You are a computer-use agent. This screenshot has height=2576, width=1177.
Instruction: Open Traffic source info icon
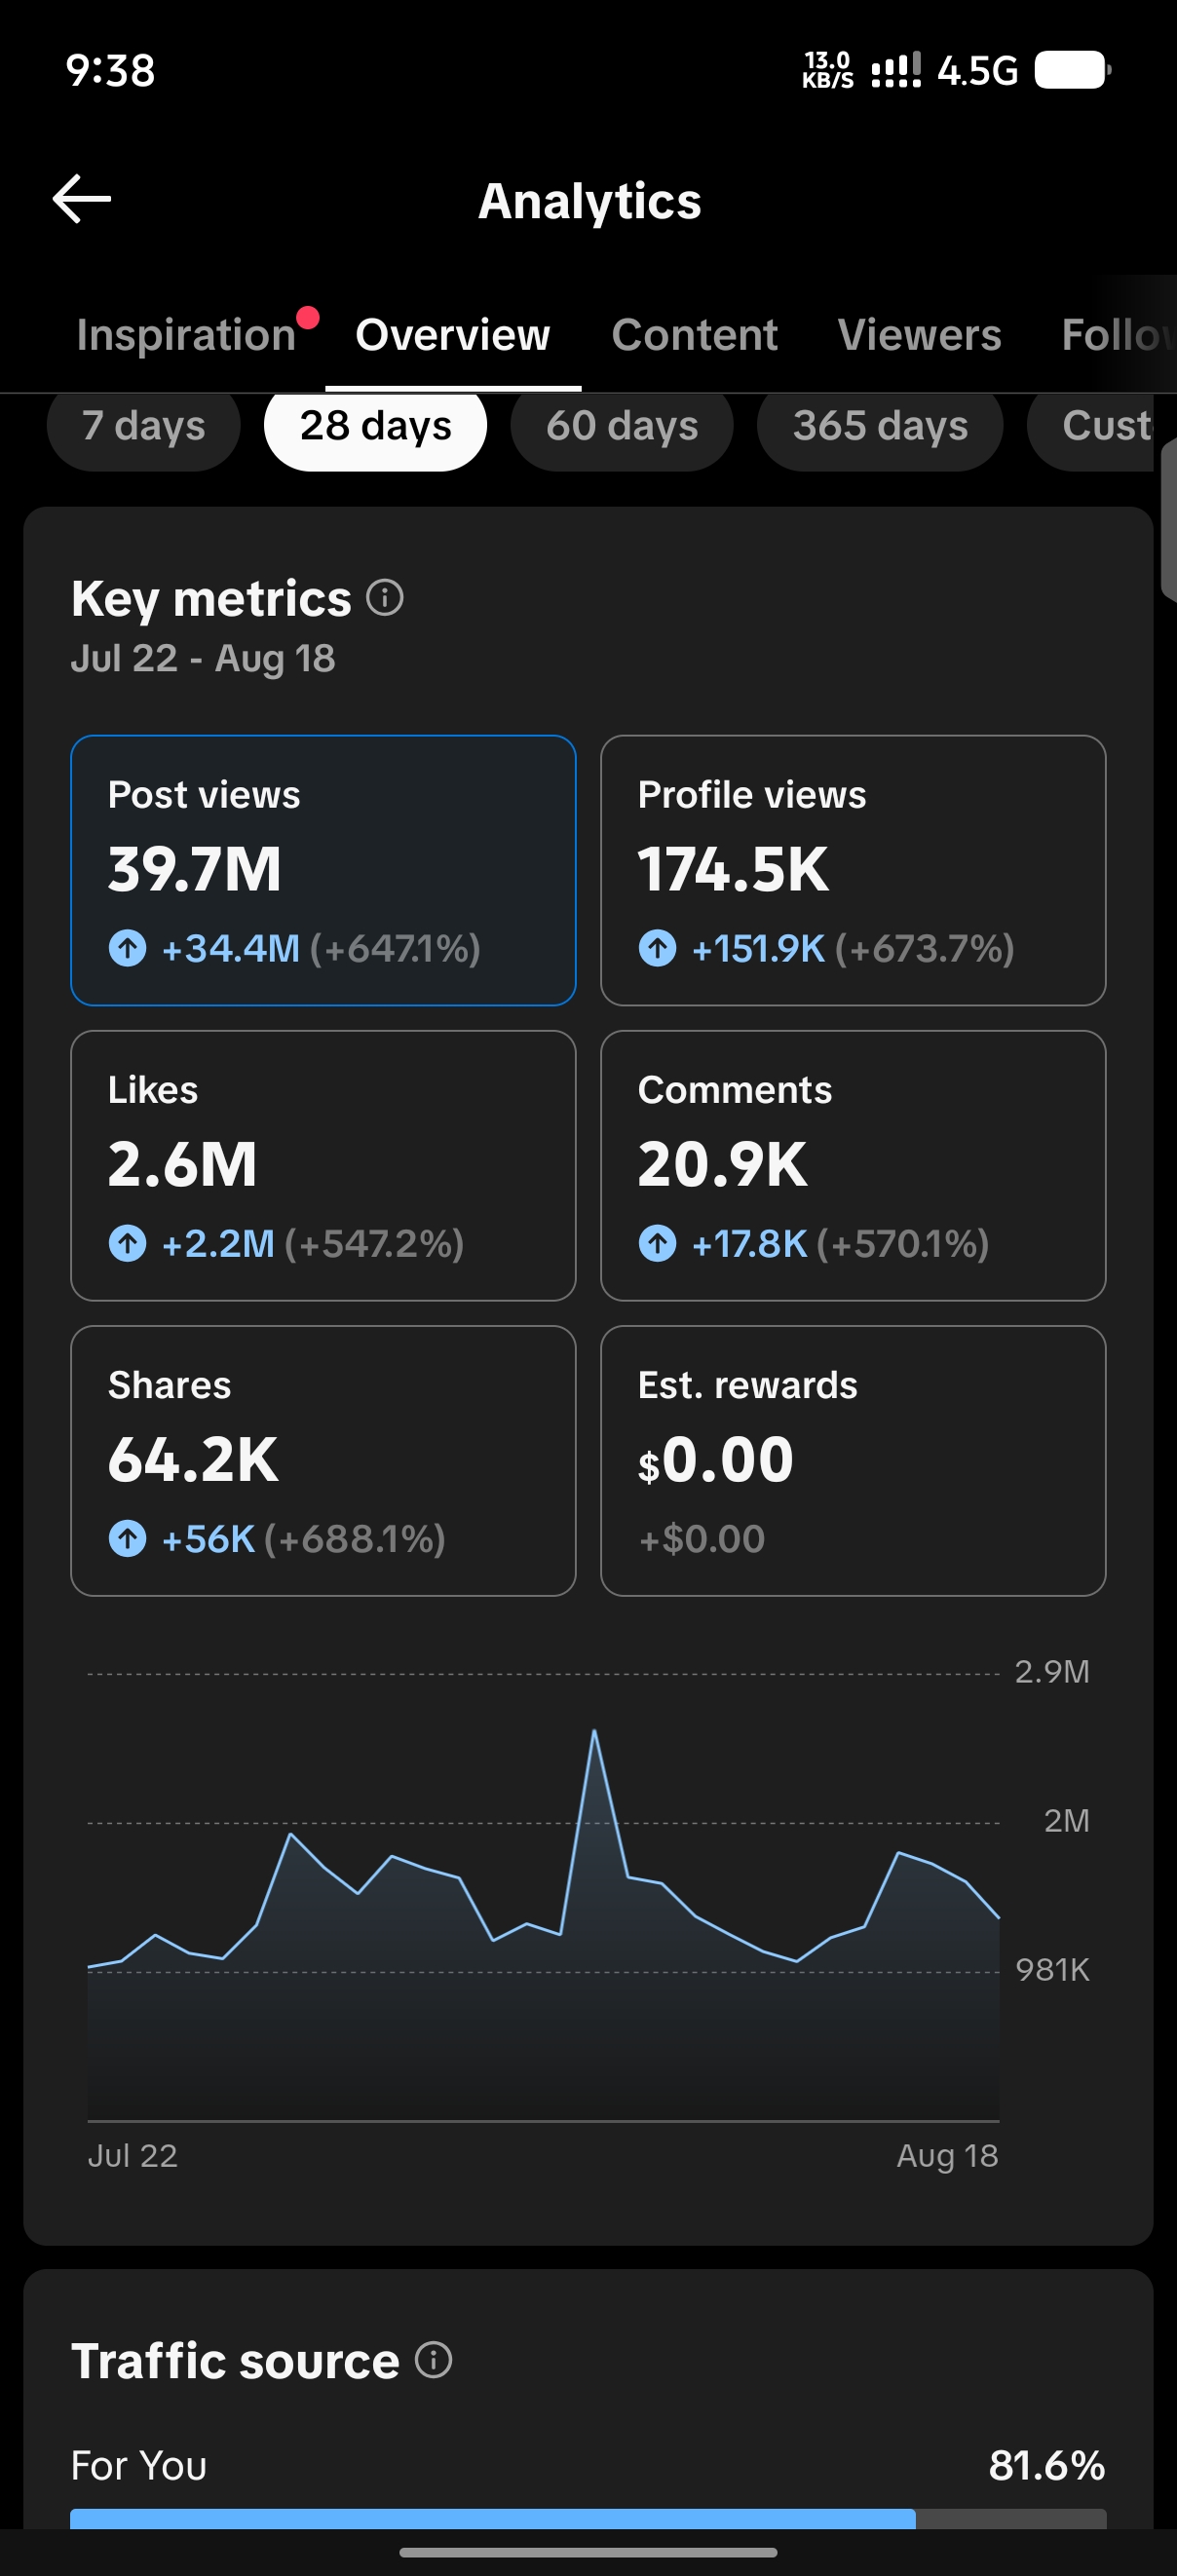434,2361
